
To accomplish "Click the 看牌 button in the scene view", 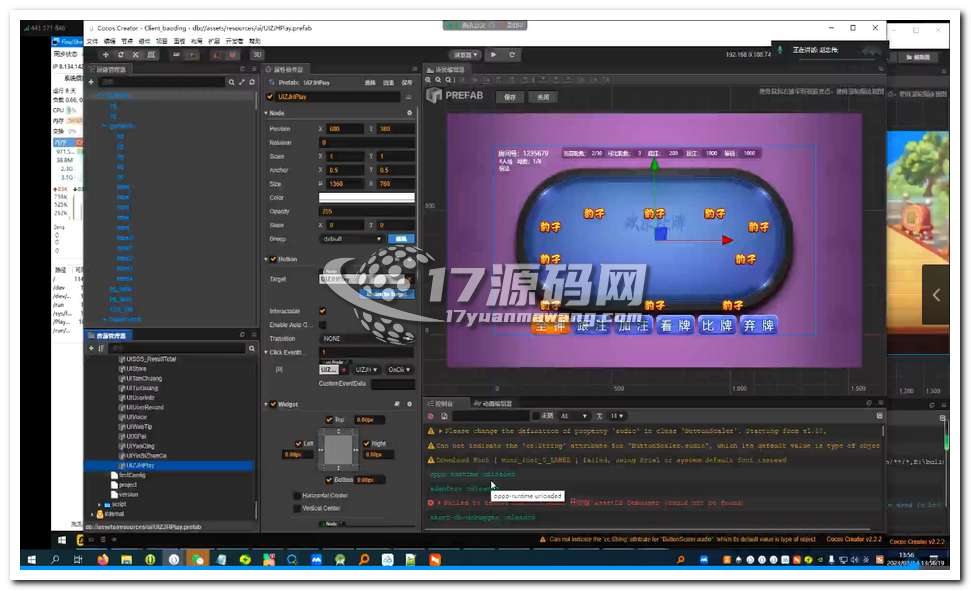I will [x=676, y=325].
